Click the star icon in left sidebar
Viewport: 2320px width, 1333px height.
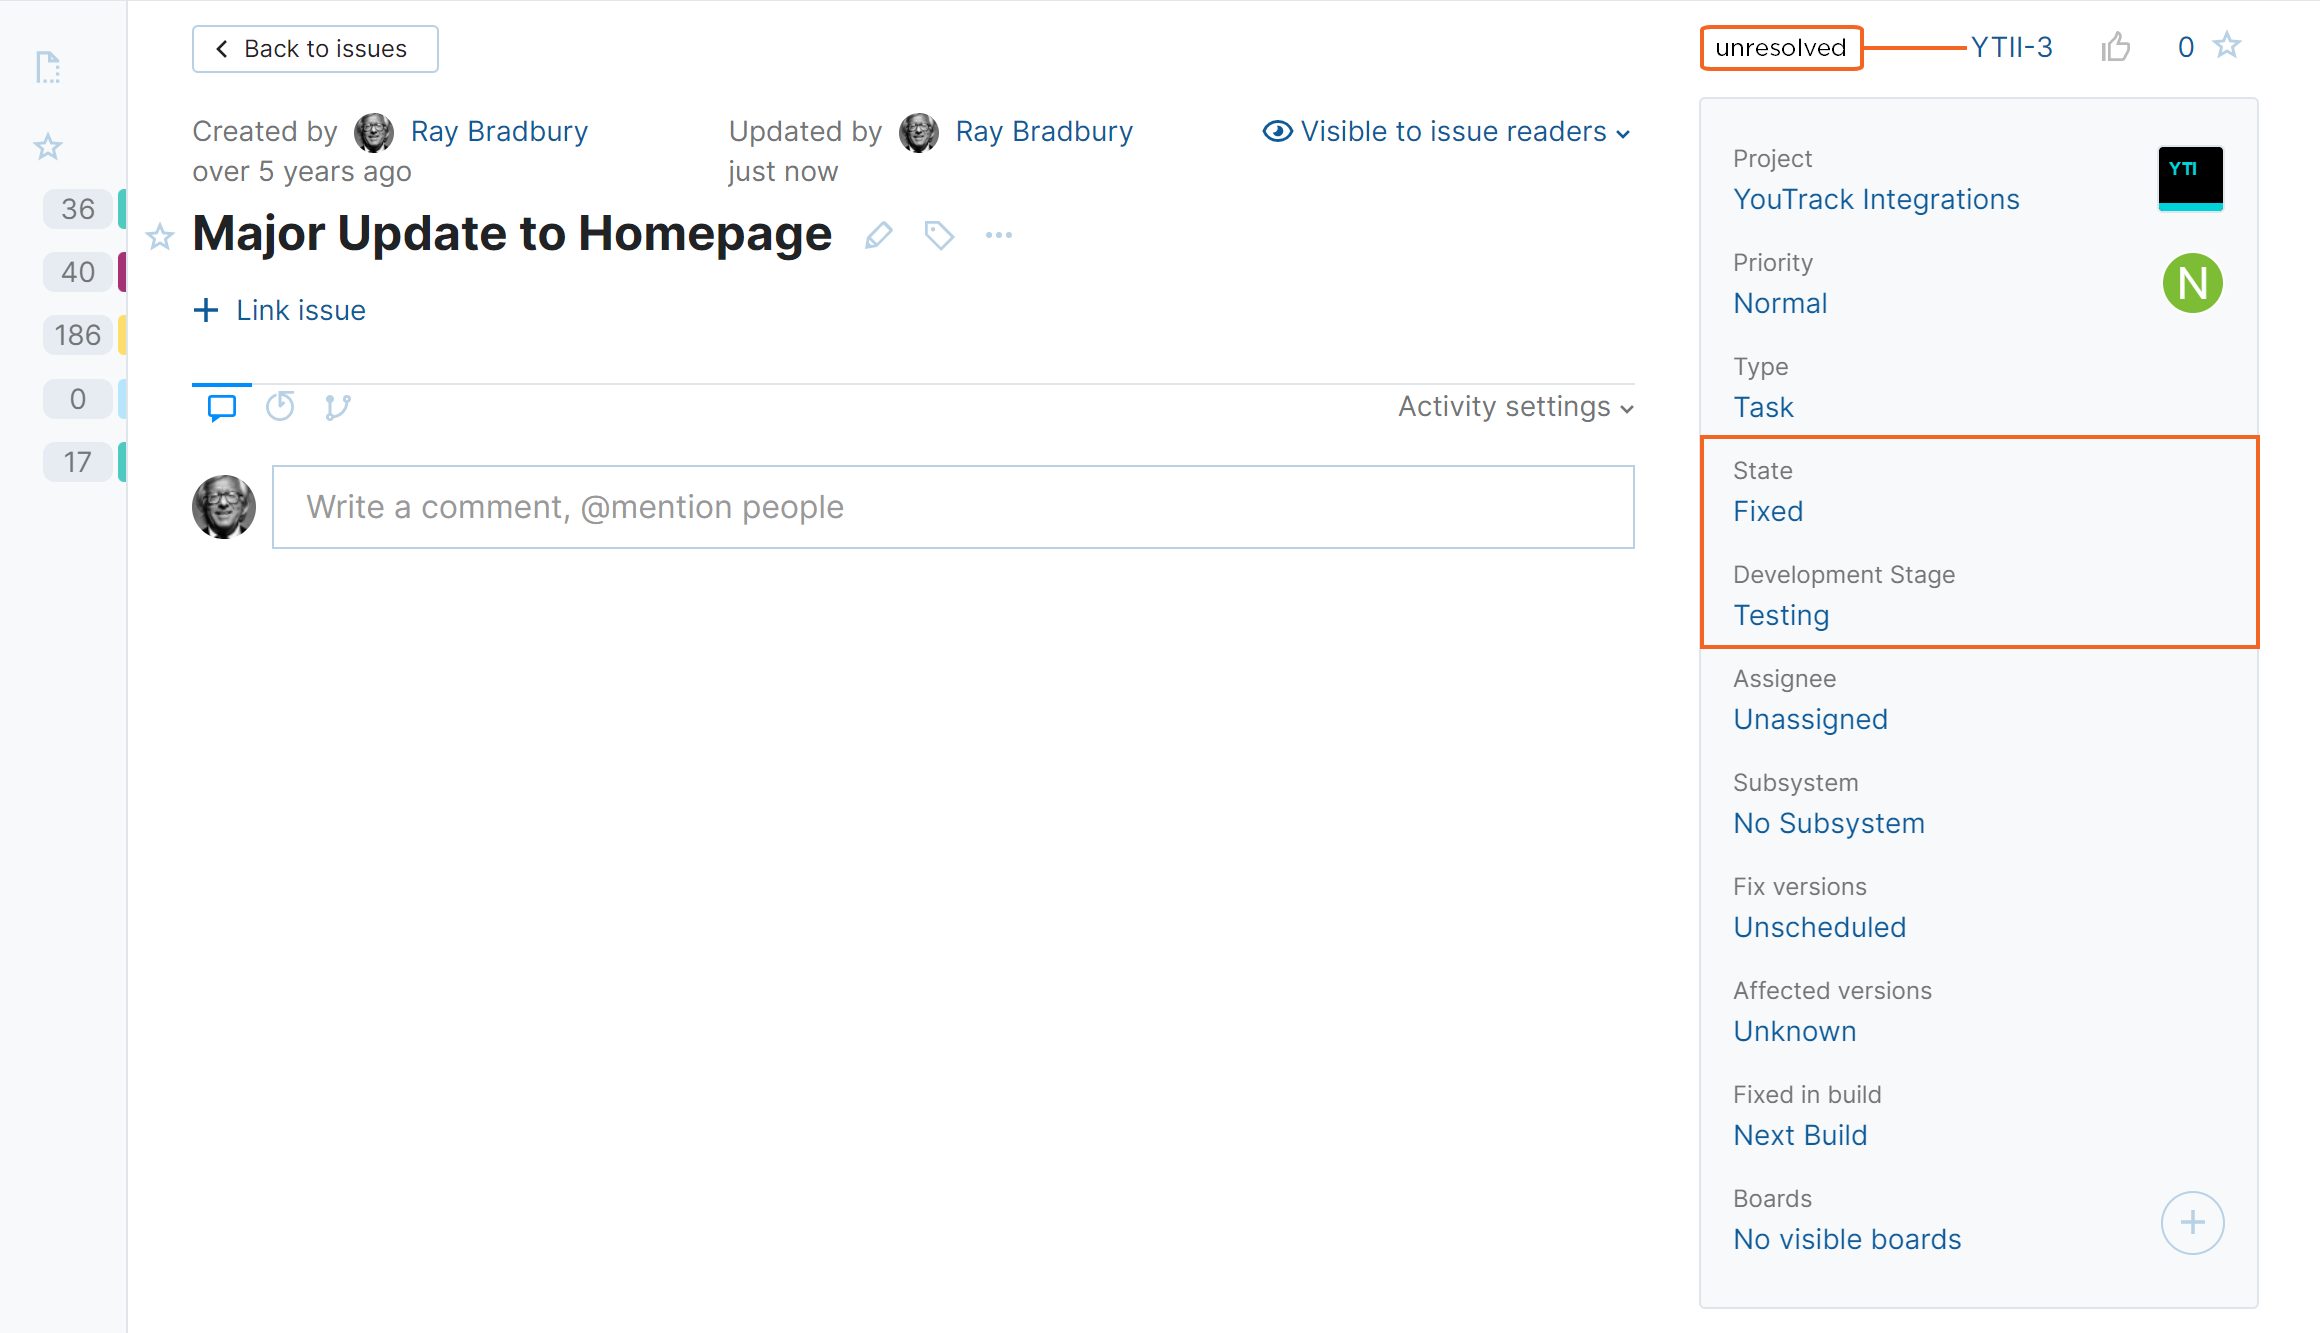(48, 147)
